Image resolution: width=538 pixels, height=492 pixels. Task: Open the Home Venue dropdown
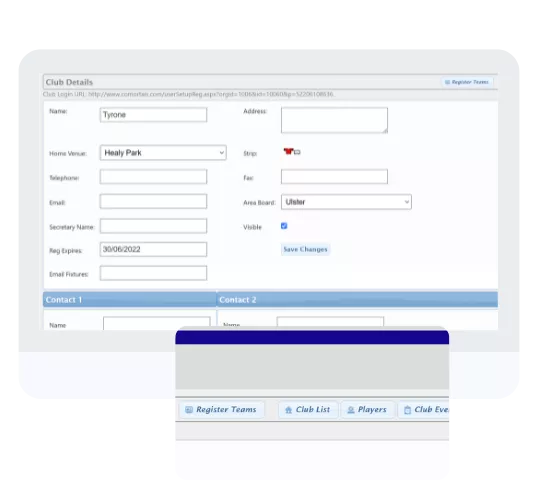163,153
